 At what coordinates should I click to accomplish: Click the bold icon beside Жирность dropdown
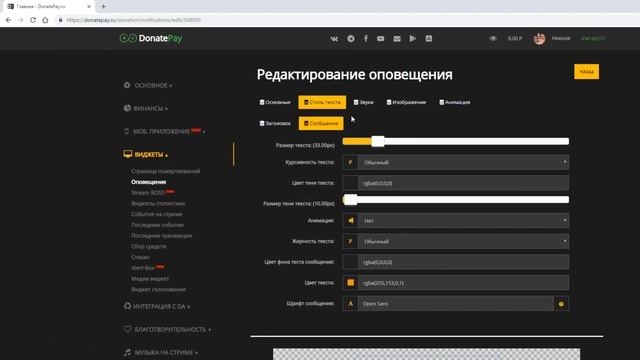350,241
